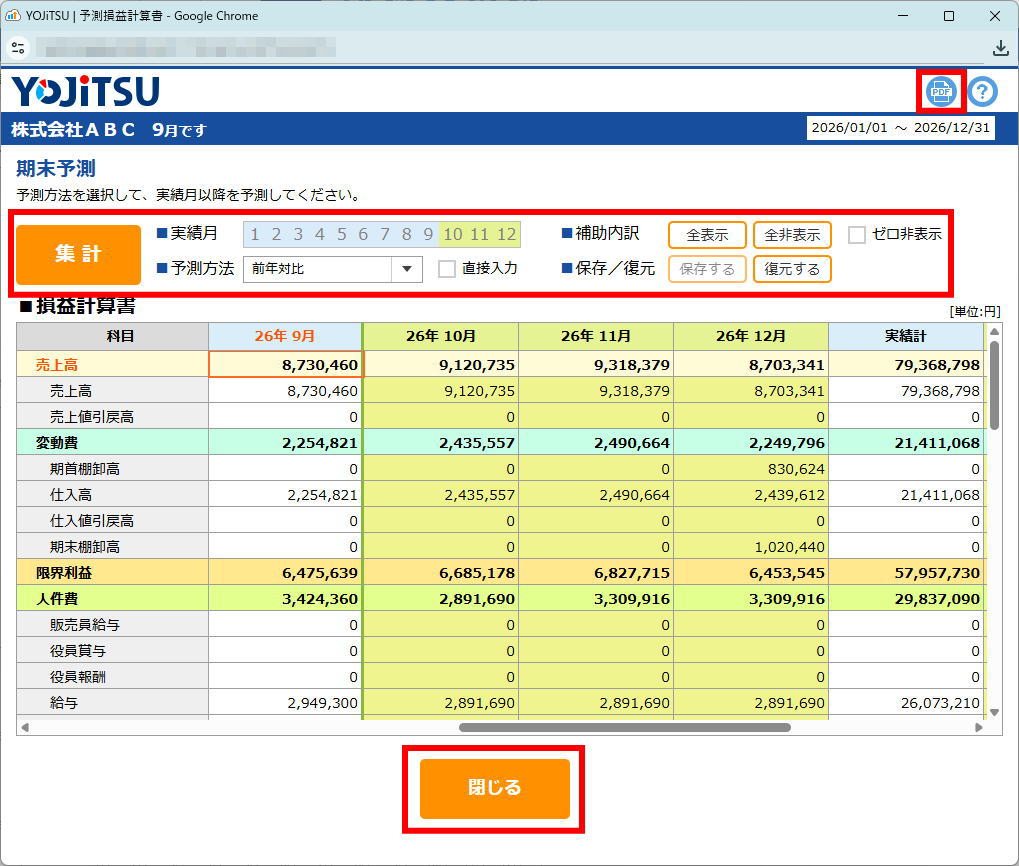Click the dropdown arrow beside 前年対比
Screen dimensions: 1019x866
pos(407,269)
